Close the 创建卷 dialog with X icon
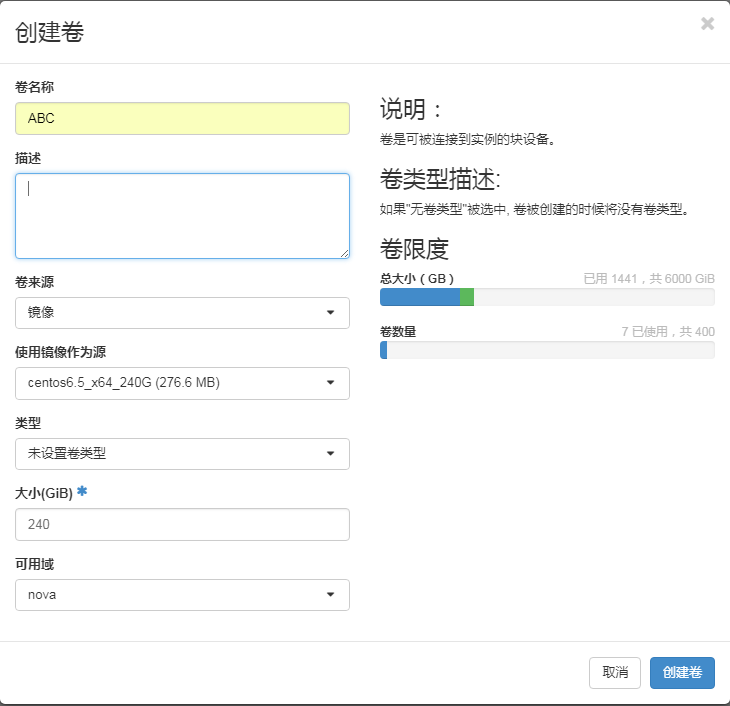The height and width of the screenshot is (706, 730). [707, 23]
